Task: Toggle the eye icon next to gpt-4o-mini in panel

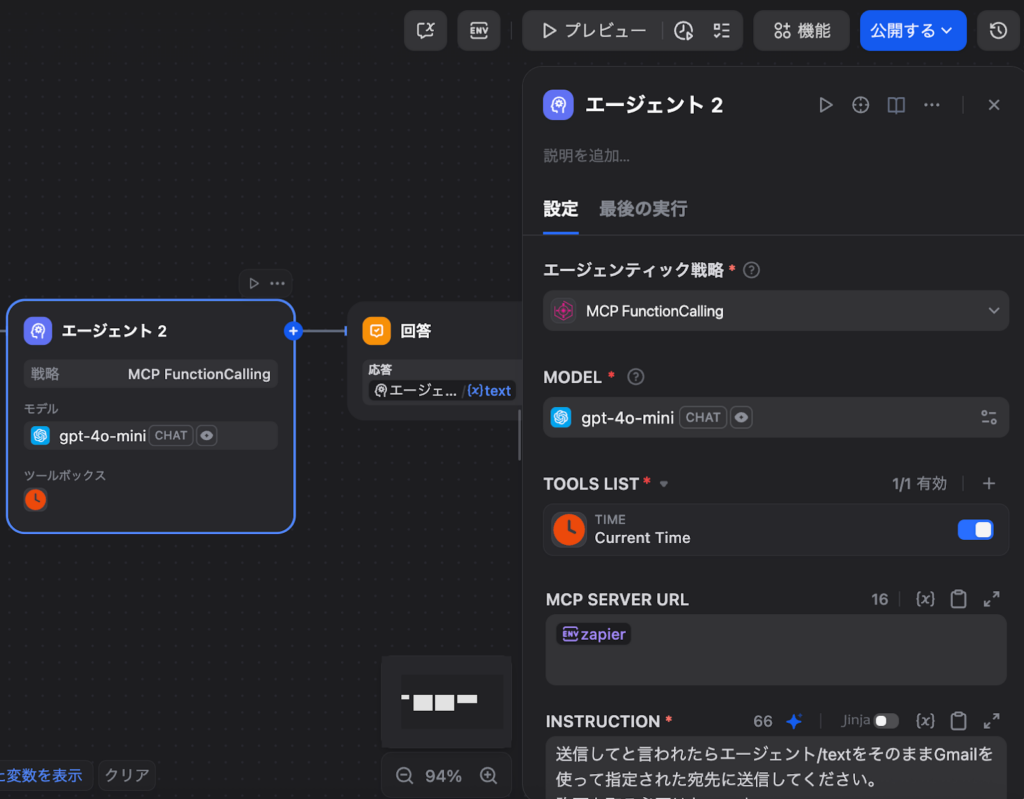Action: [741, 418]
